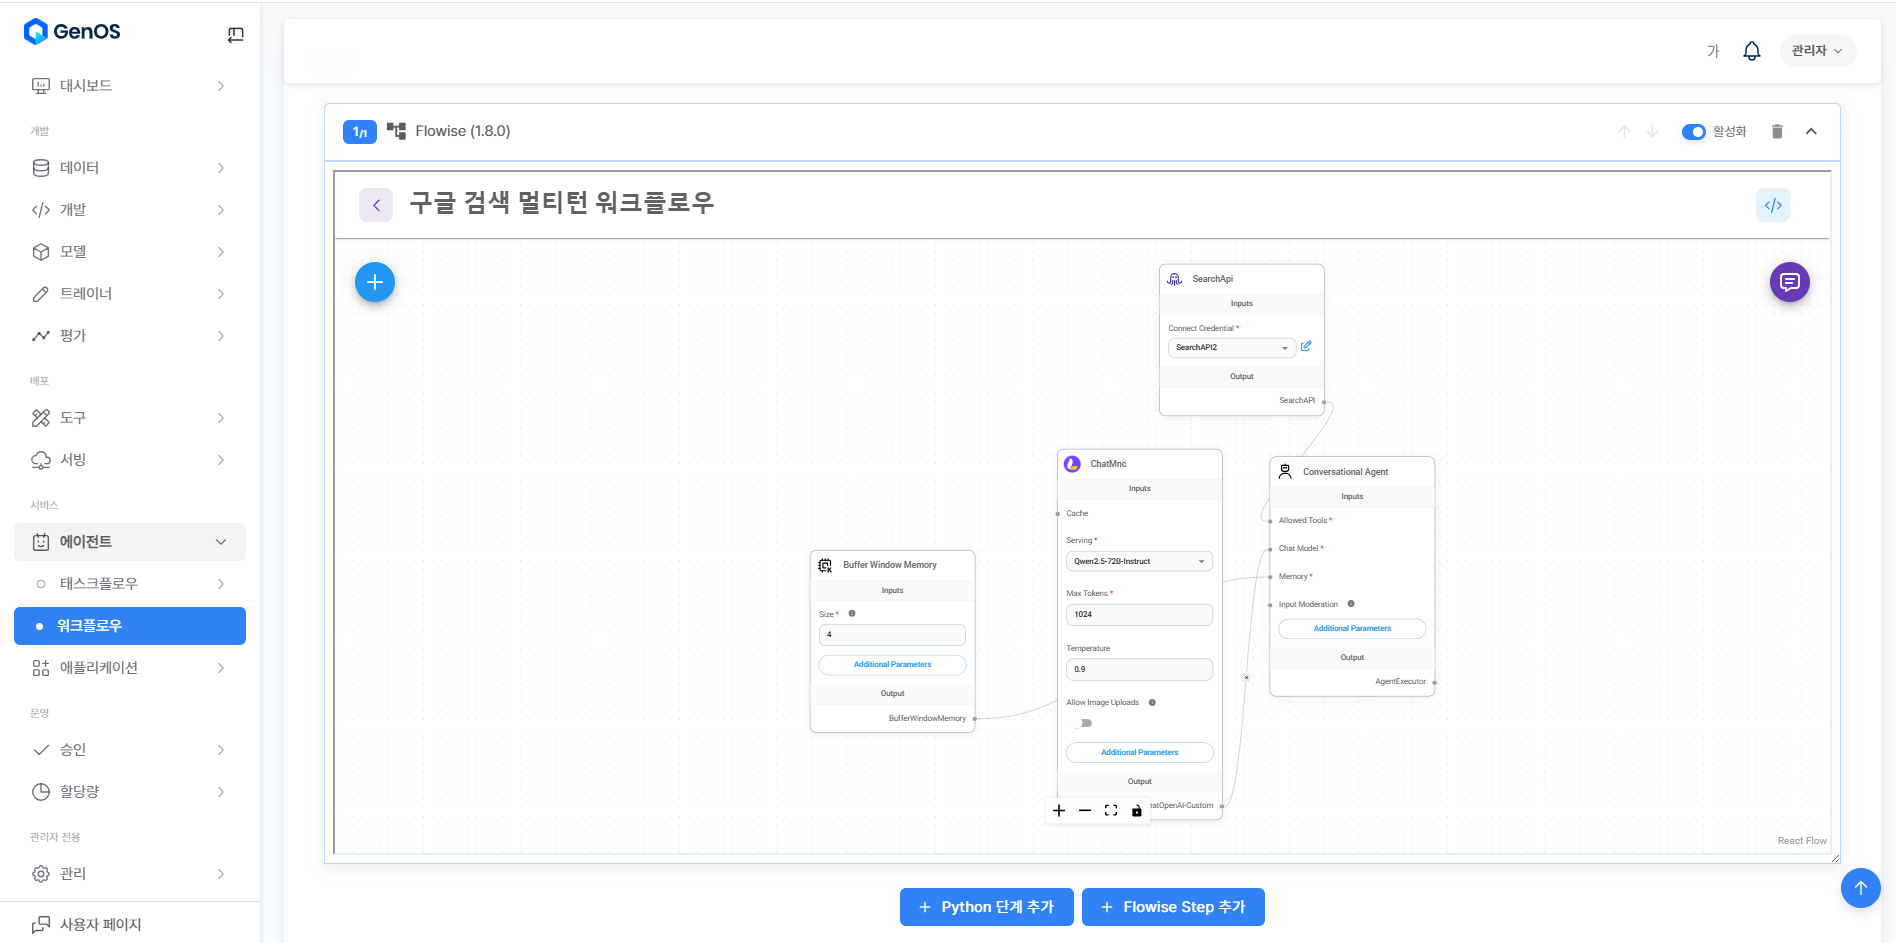The height and width of the screenshot is (943, 1896).
Task: Click the fit view canvas icon
Action: (1111, 811)
